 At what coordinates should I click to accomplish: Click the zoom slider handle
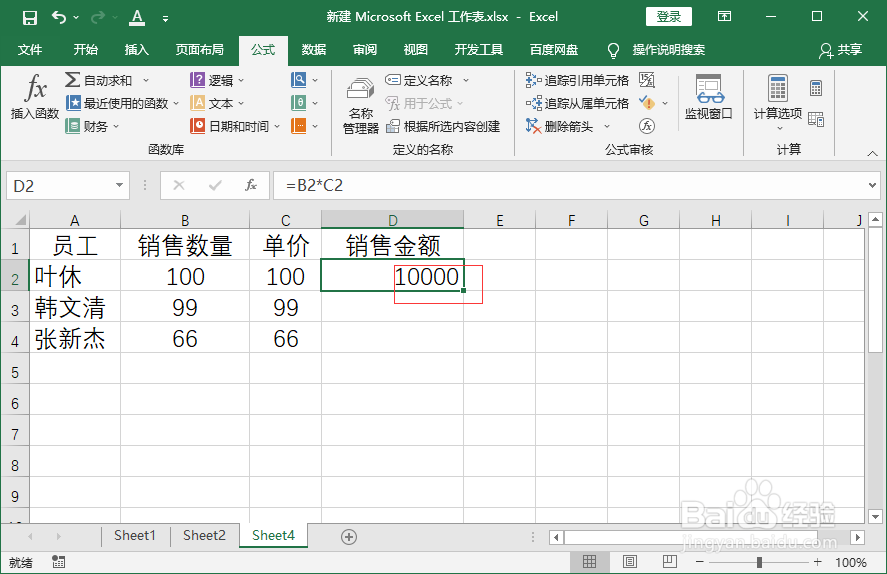[x=759, y=562]
